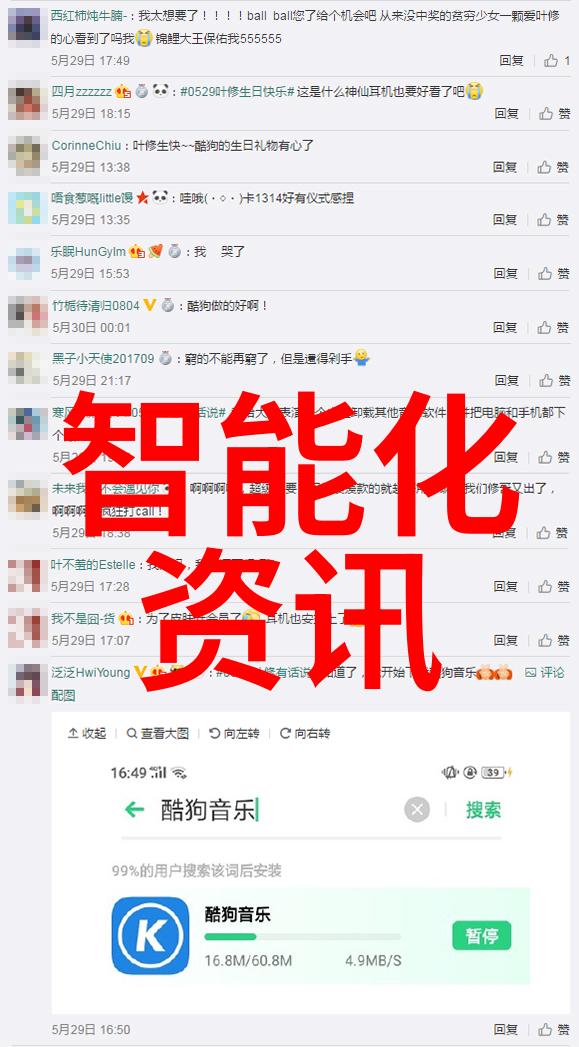Like 竹栀待清归0804's comment
579x1047 pixels.
coord(554,327)
